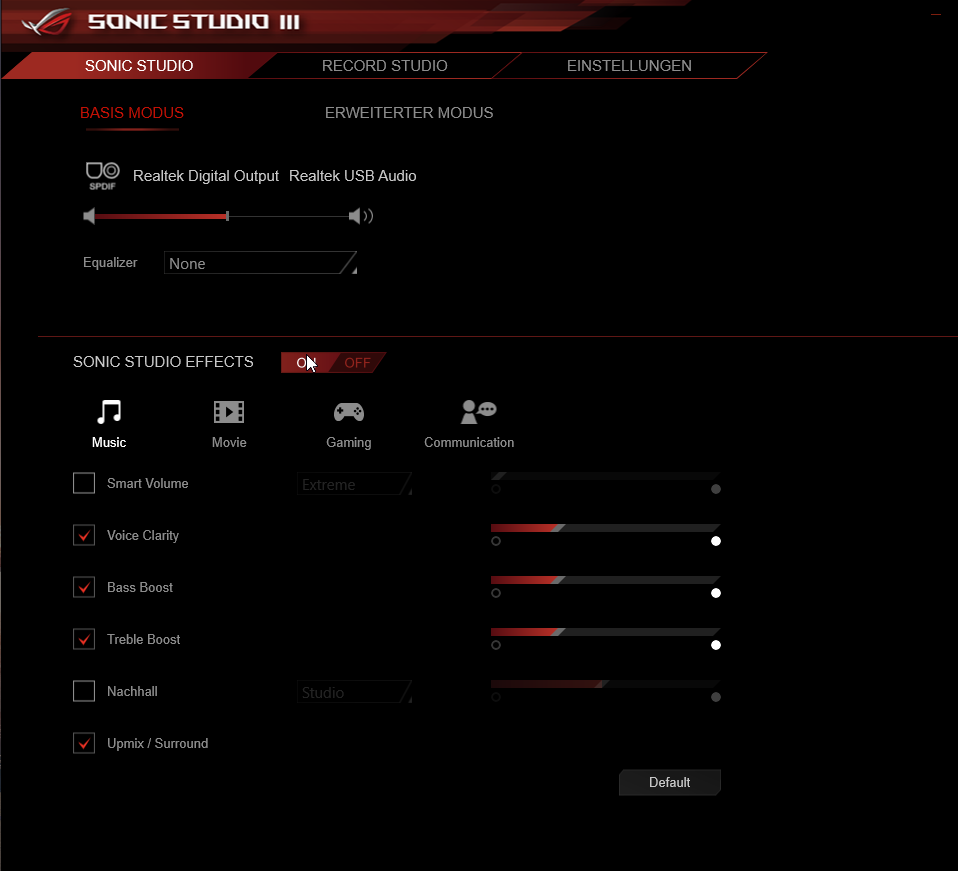This screenshot has width=958, height=871.
Task: Select the ERWEITERTER MODUS sub-tab
Action: tap(409, 113)
